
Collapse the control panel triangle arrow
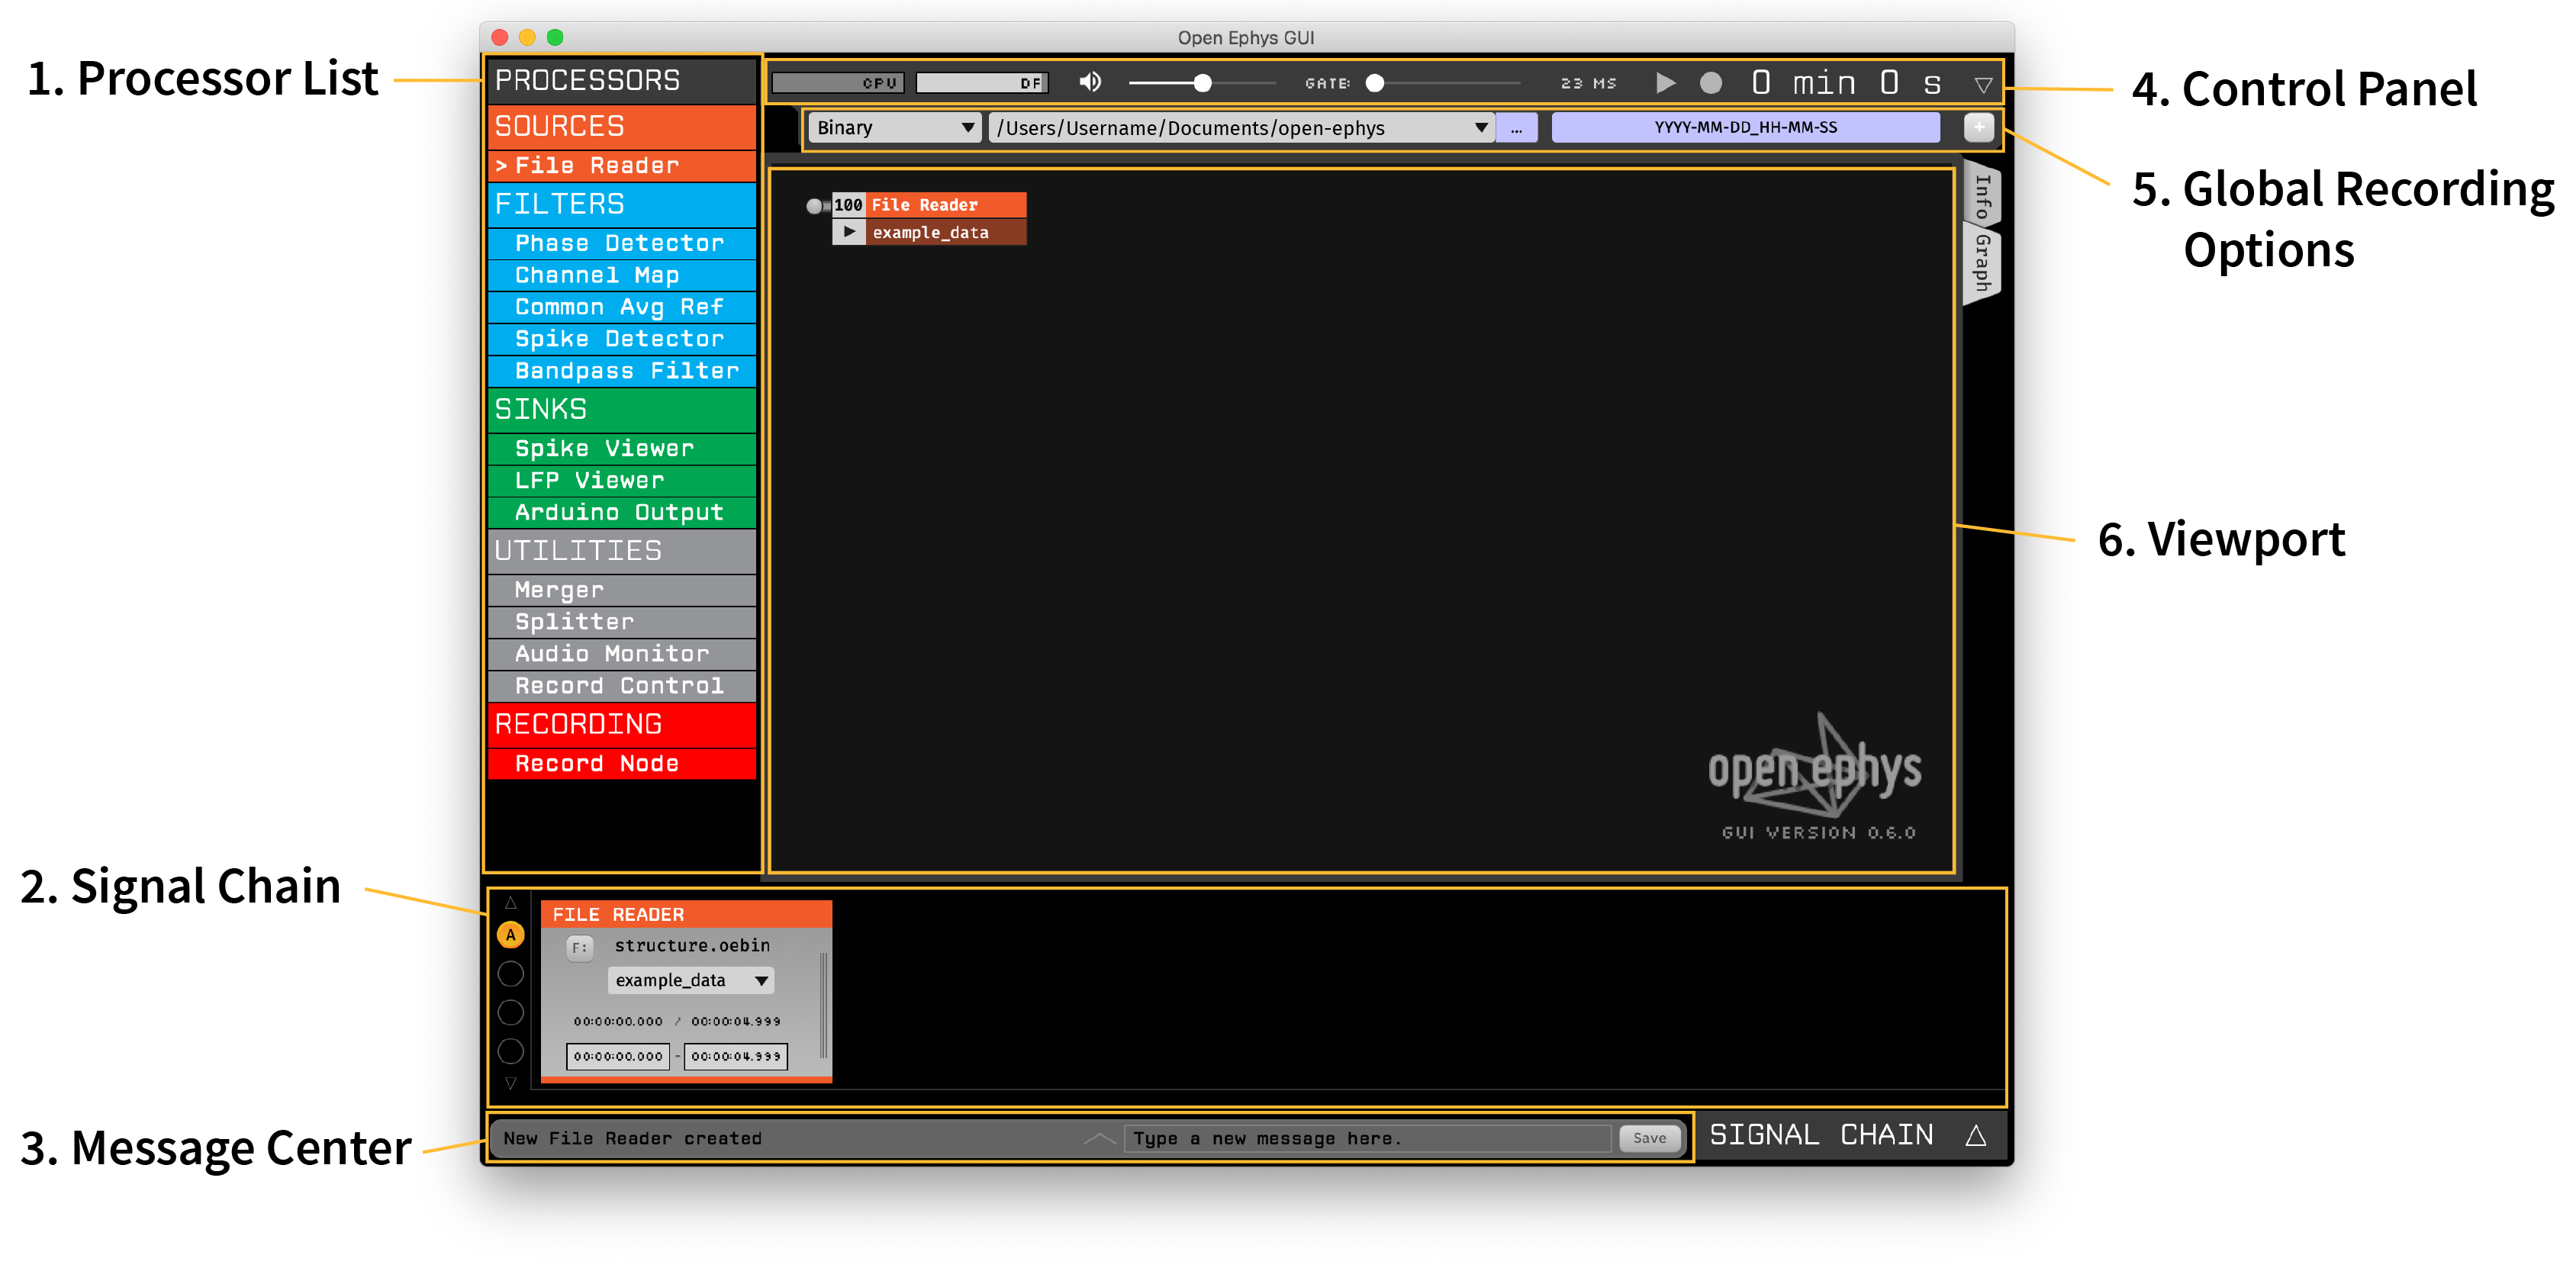[x=1983, y=85]
